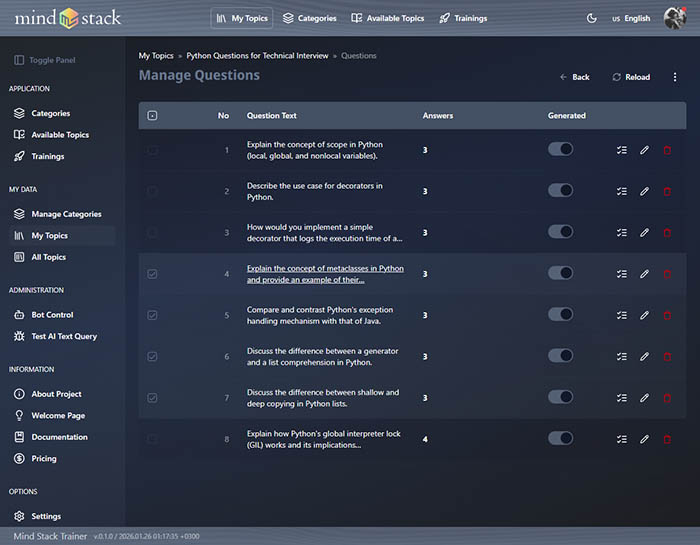Open answers list for question 1
The width and height of the screenshot is (700, 545).
click(x=621, y=150)
